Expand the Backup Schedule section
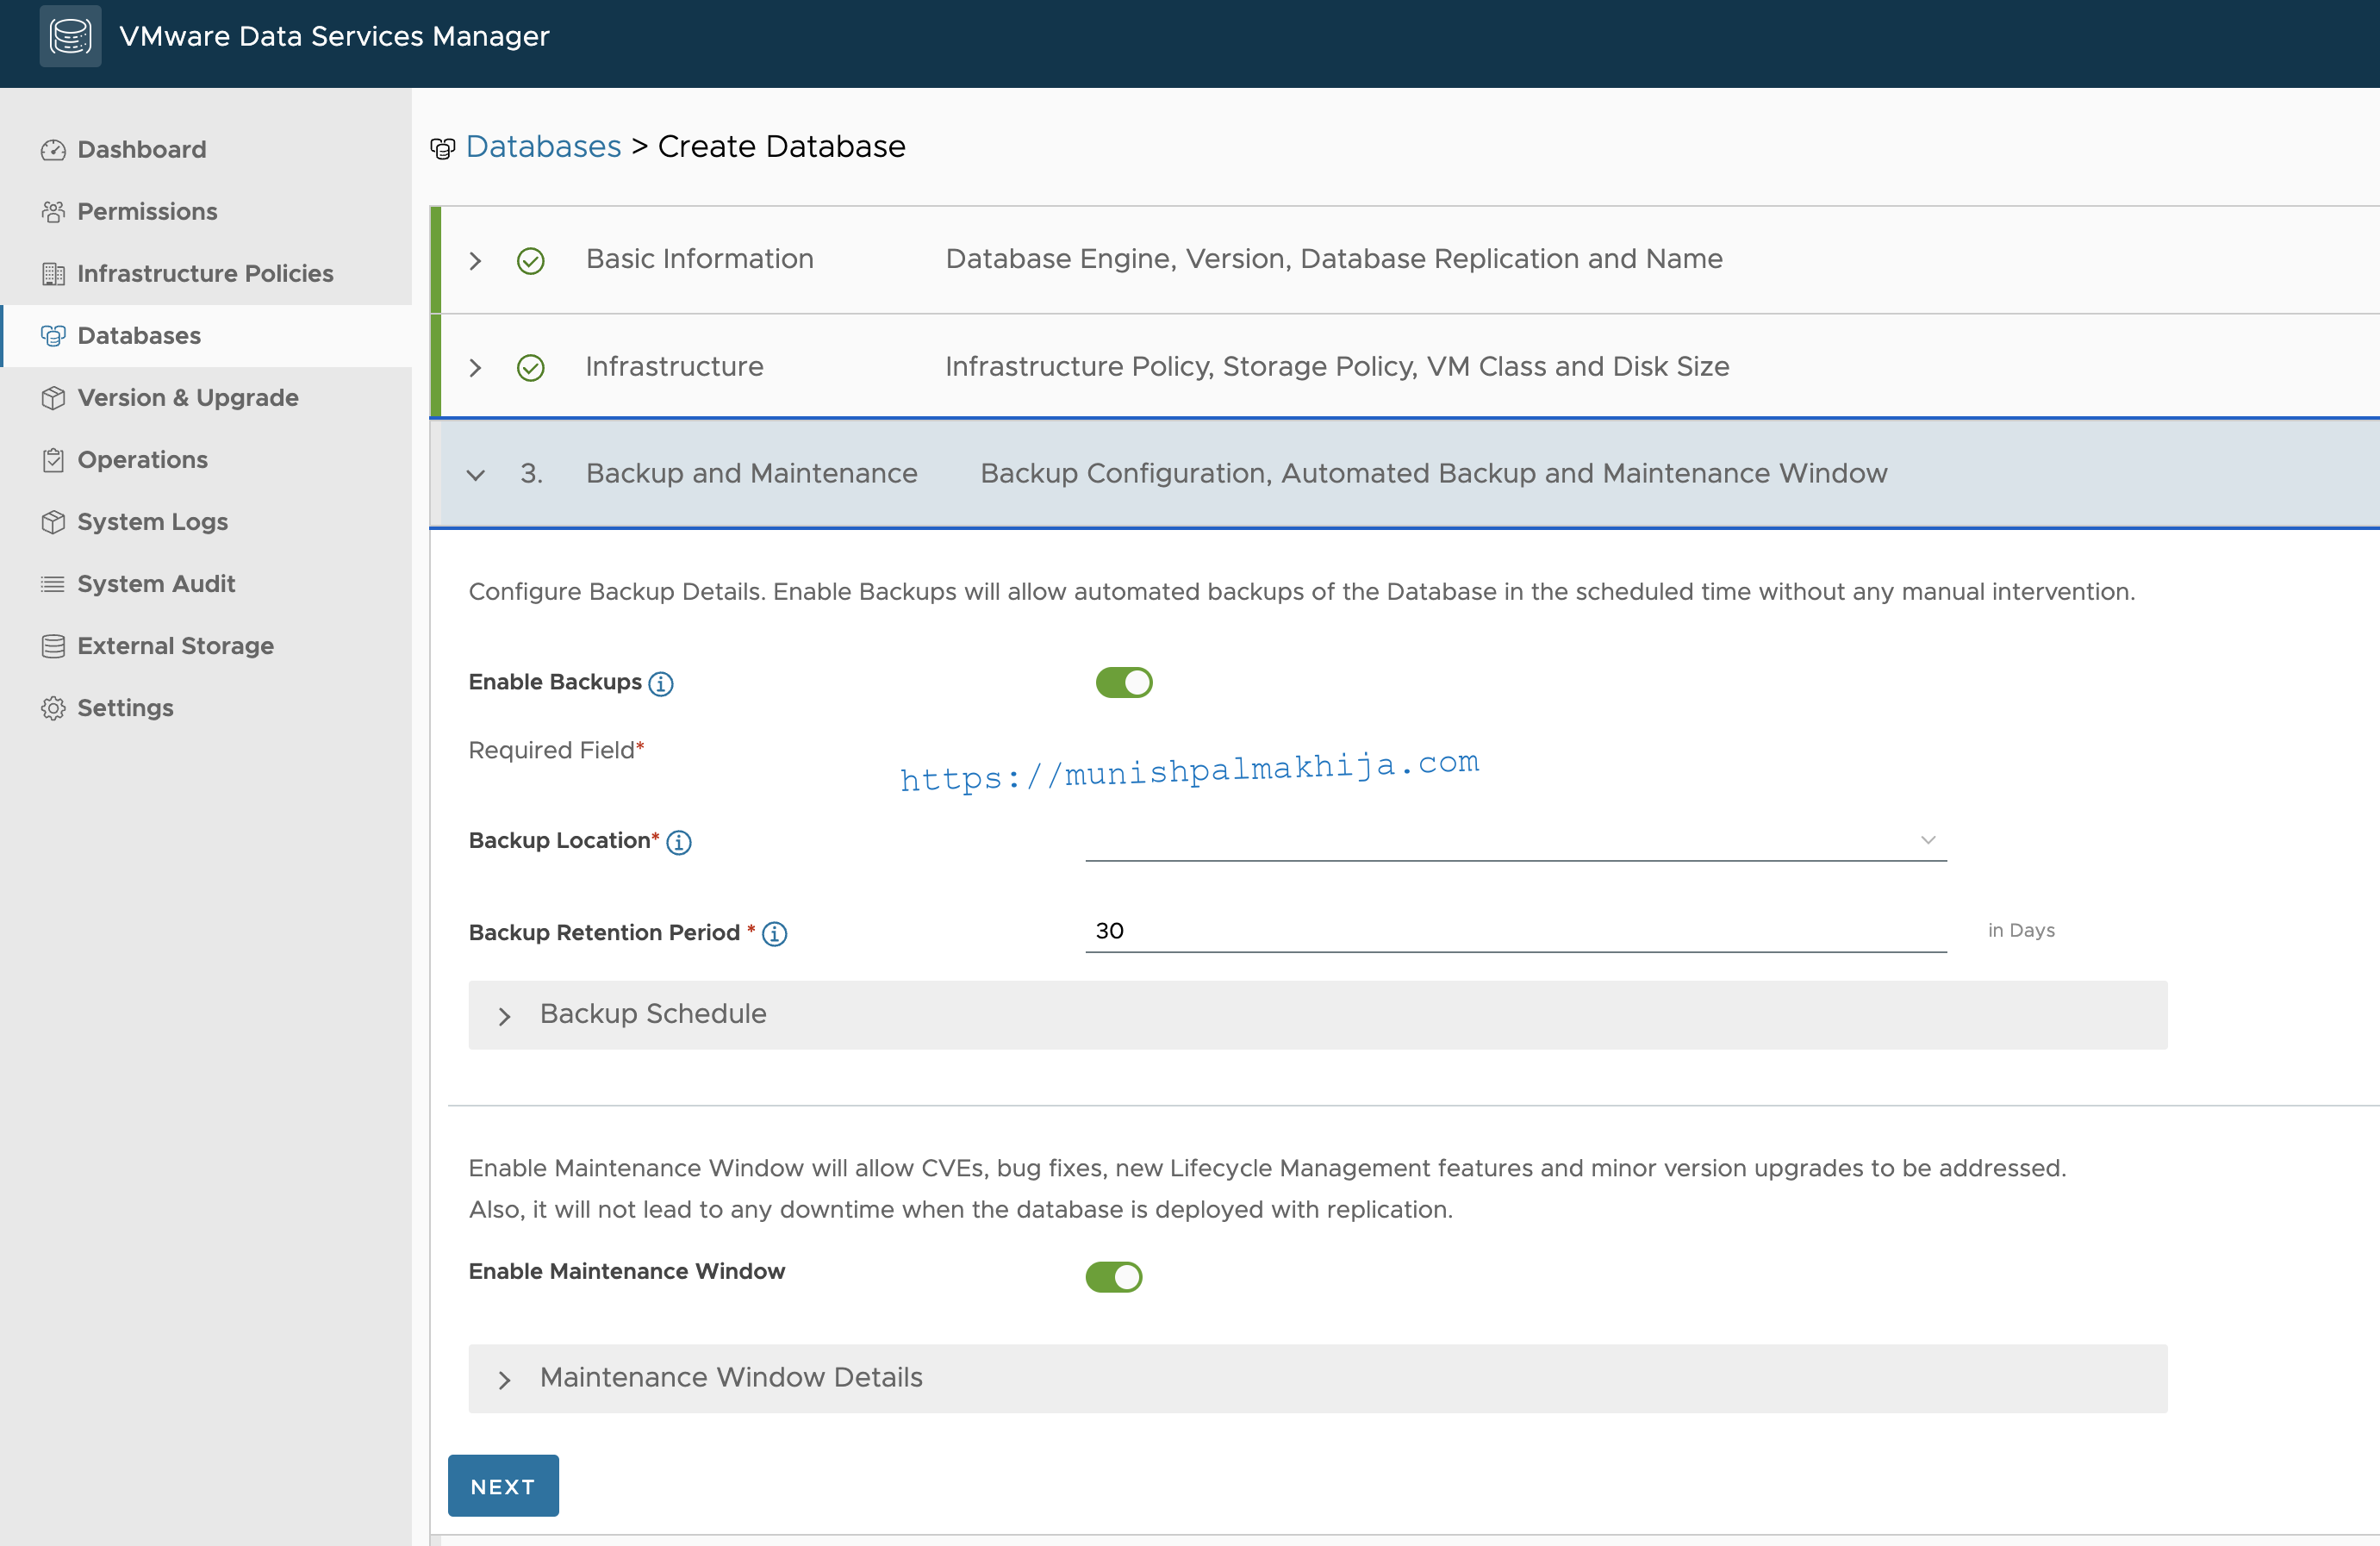This screenshot has height=1546, width=2380. tap(1318, 1015)
